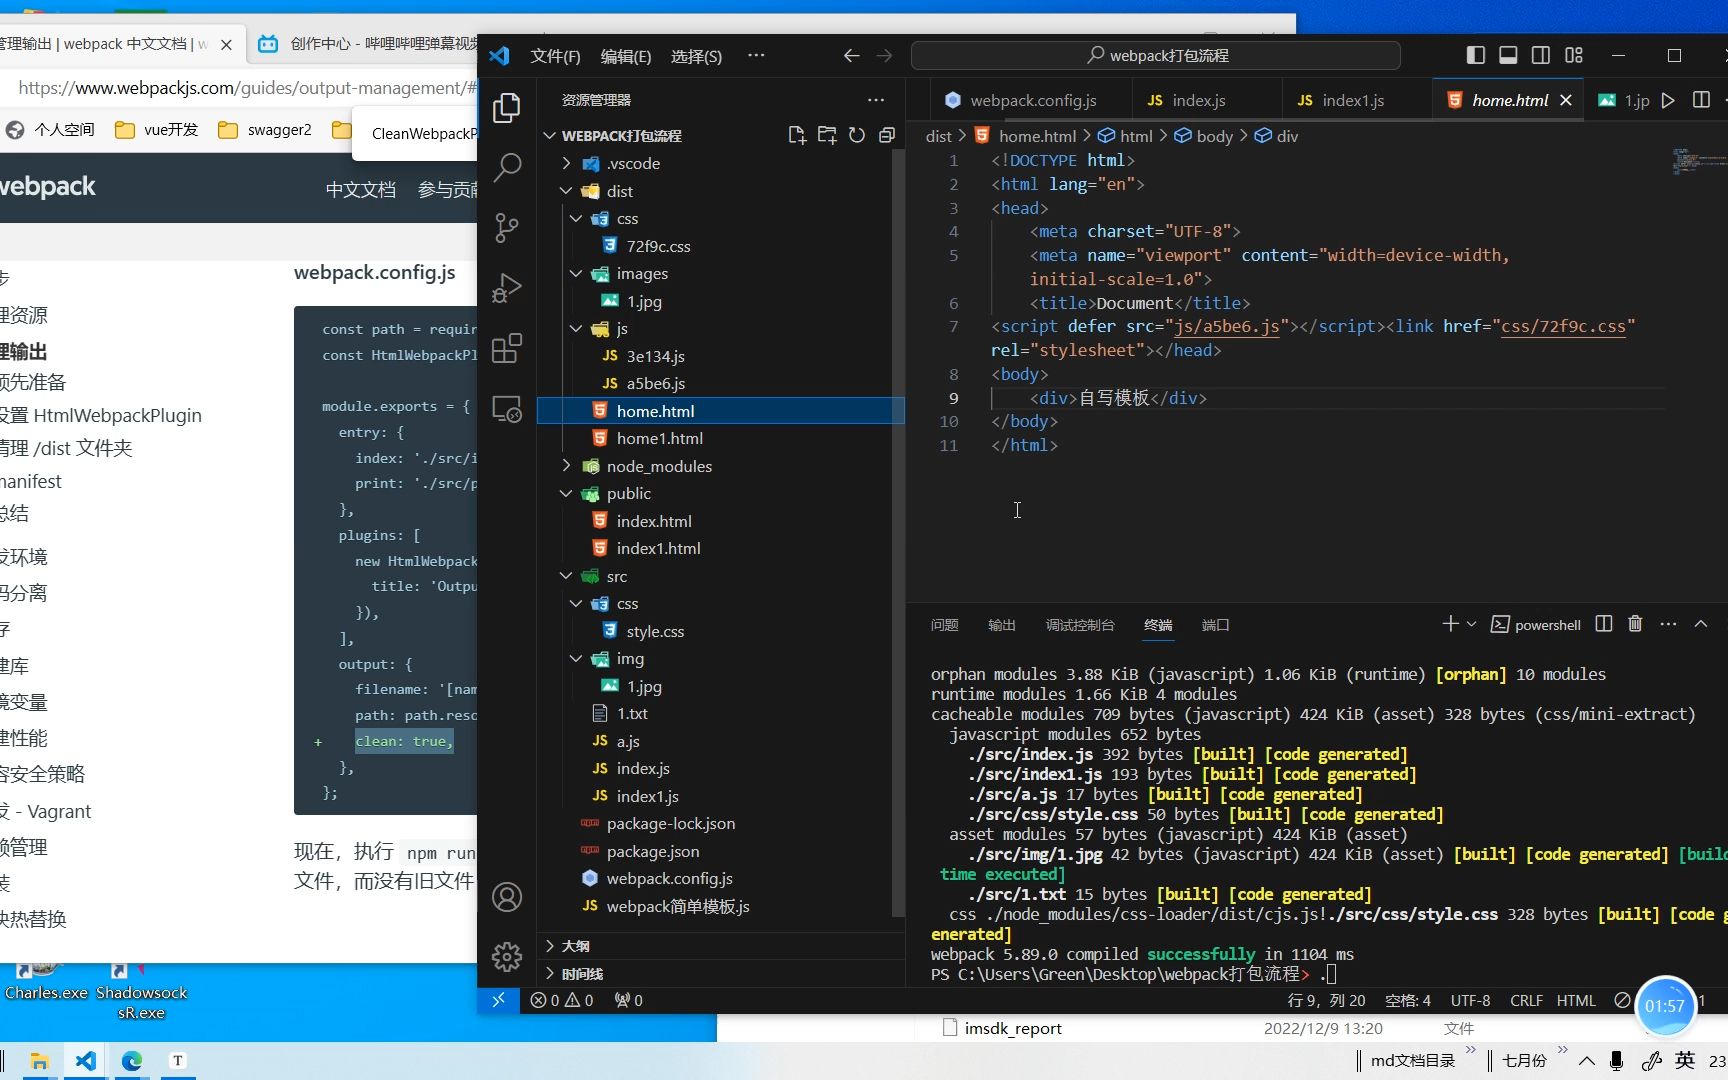This screenshot has width=1728, height=1080.
Task: Open a5be6.js in dist/js
Action: pos(655,383)
